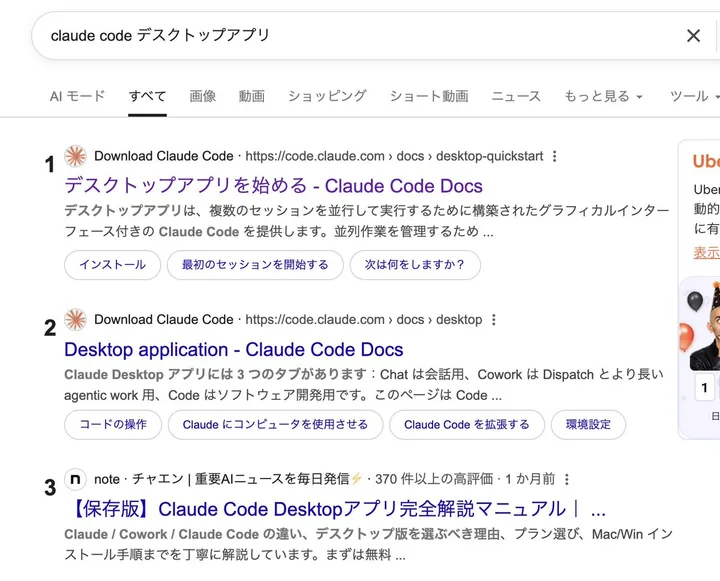Image resolution: width=720 pixels, height=581 pixels.
Task: Open the three-dot menu for the desktop-quickstart result
Action: click(555, 156)
